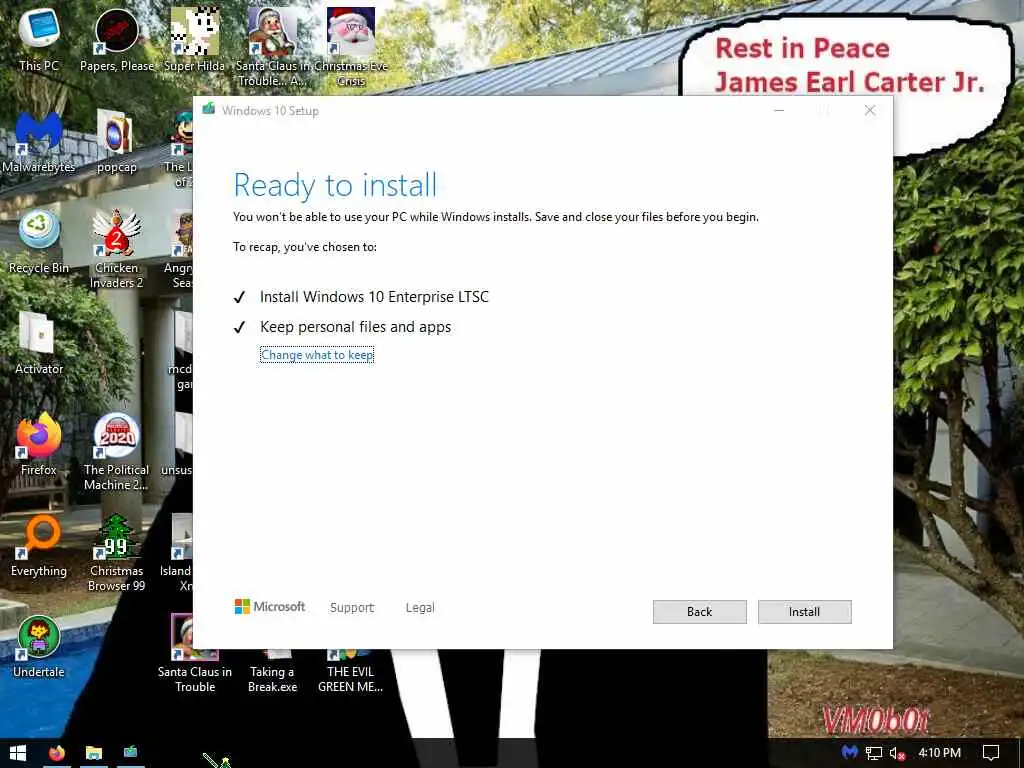Open the Recycle Bin

click(x=39, y=242)
